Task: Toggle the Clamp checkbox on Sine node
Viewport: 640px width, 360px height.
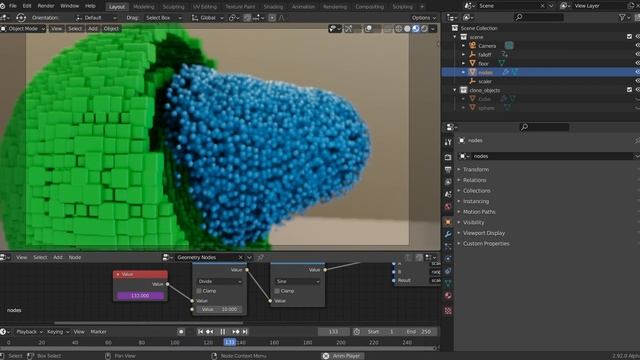Action: 277,291
